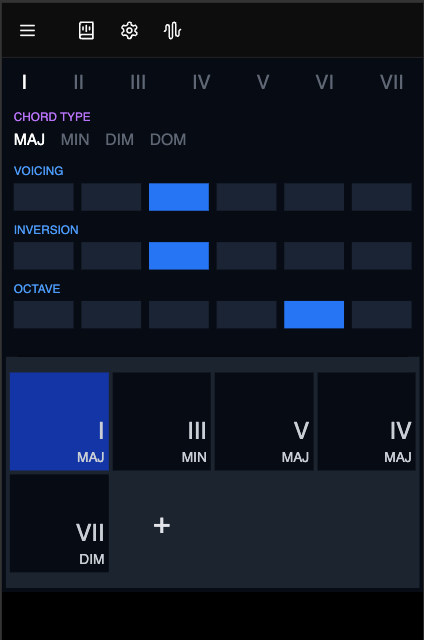Viewport: 424px width, 640px height.
Task: Add a new chord with plus icon
Action: coord(162,525)
